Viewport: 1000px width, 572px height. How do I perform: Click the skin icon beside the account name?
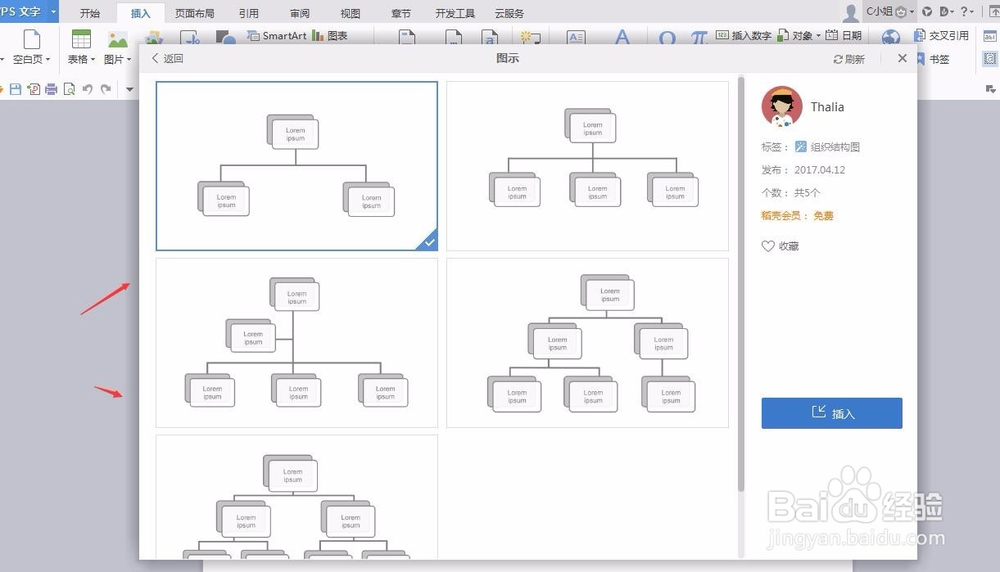tap(927, 11)
